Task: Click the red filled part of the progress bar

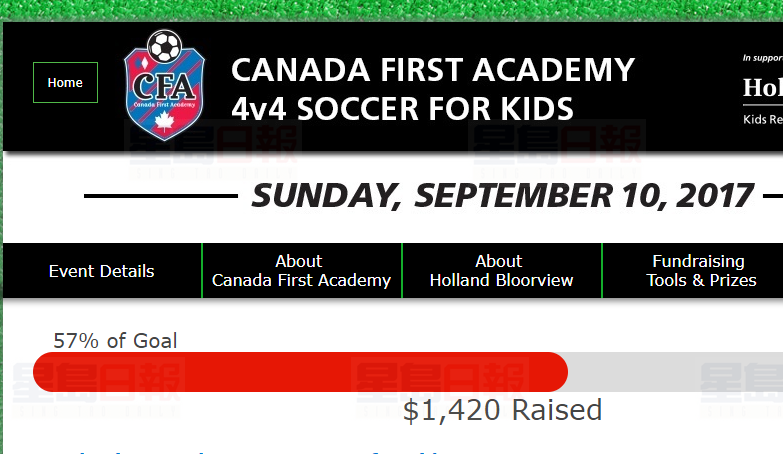Action: [300, 372]
